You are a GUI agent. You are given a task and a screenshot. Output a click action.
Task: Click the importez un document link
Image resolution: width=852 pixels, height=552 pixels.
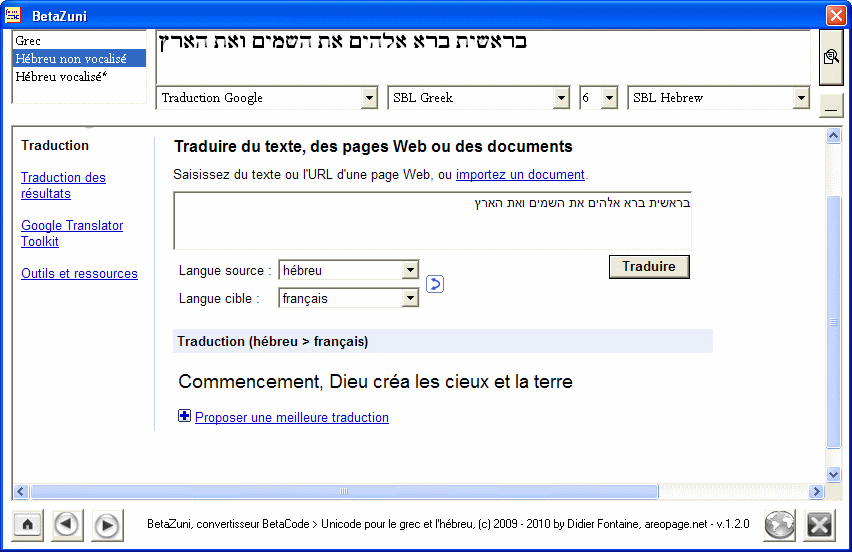520,174
